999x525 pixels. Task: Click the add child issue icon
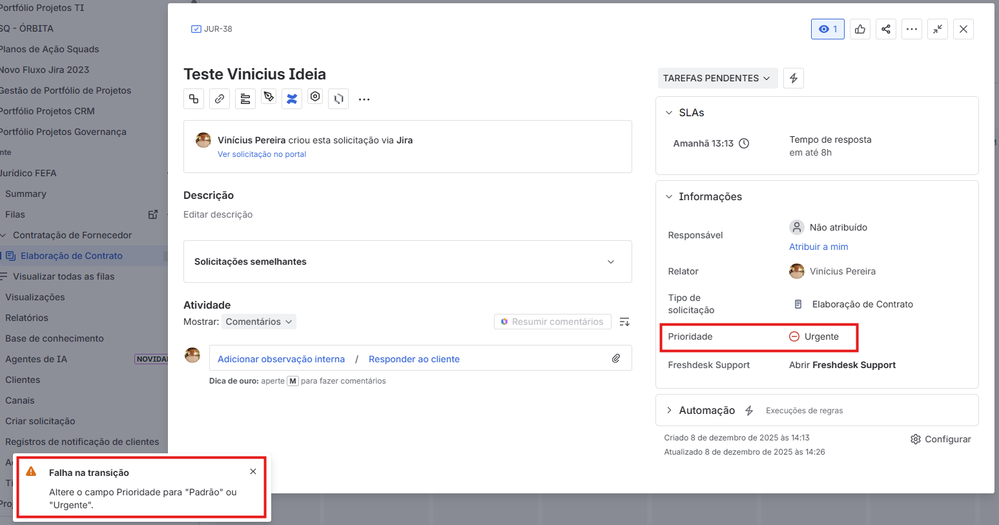(194, 99)
